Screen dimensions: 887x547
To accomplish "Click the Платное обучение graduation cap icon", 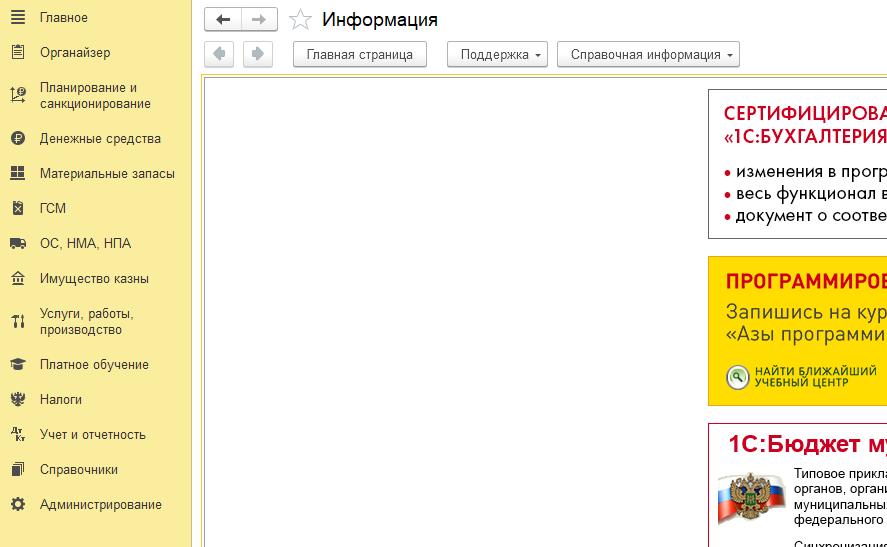I will (x=18, y=364).
